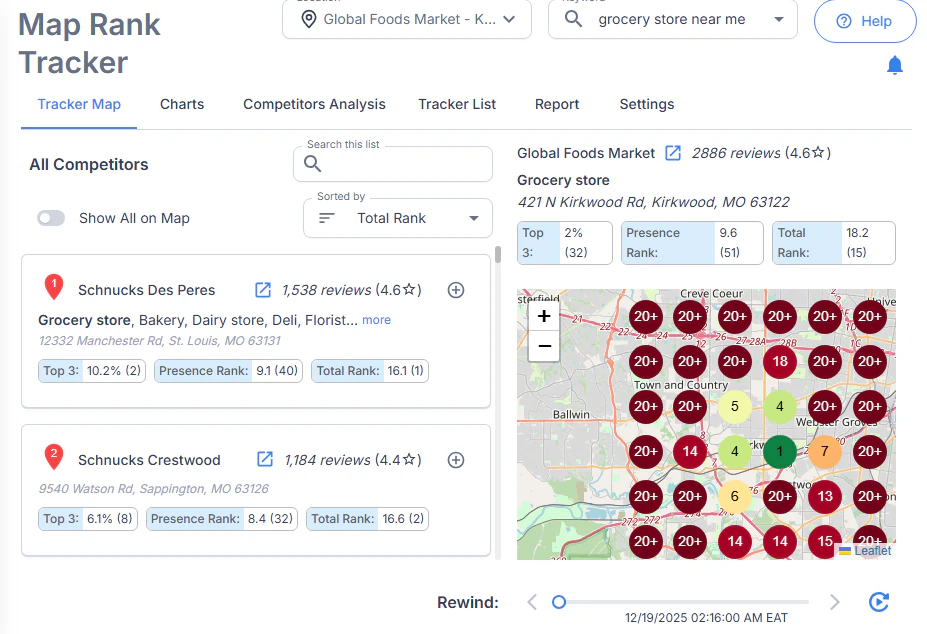Open the Global Foods Market location dropdown
The width and height of the screenshot is (927, 634).
(407, 20)
